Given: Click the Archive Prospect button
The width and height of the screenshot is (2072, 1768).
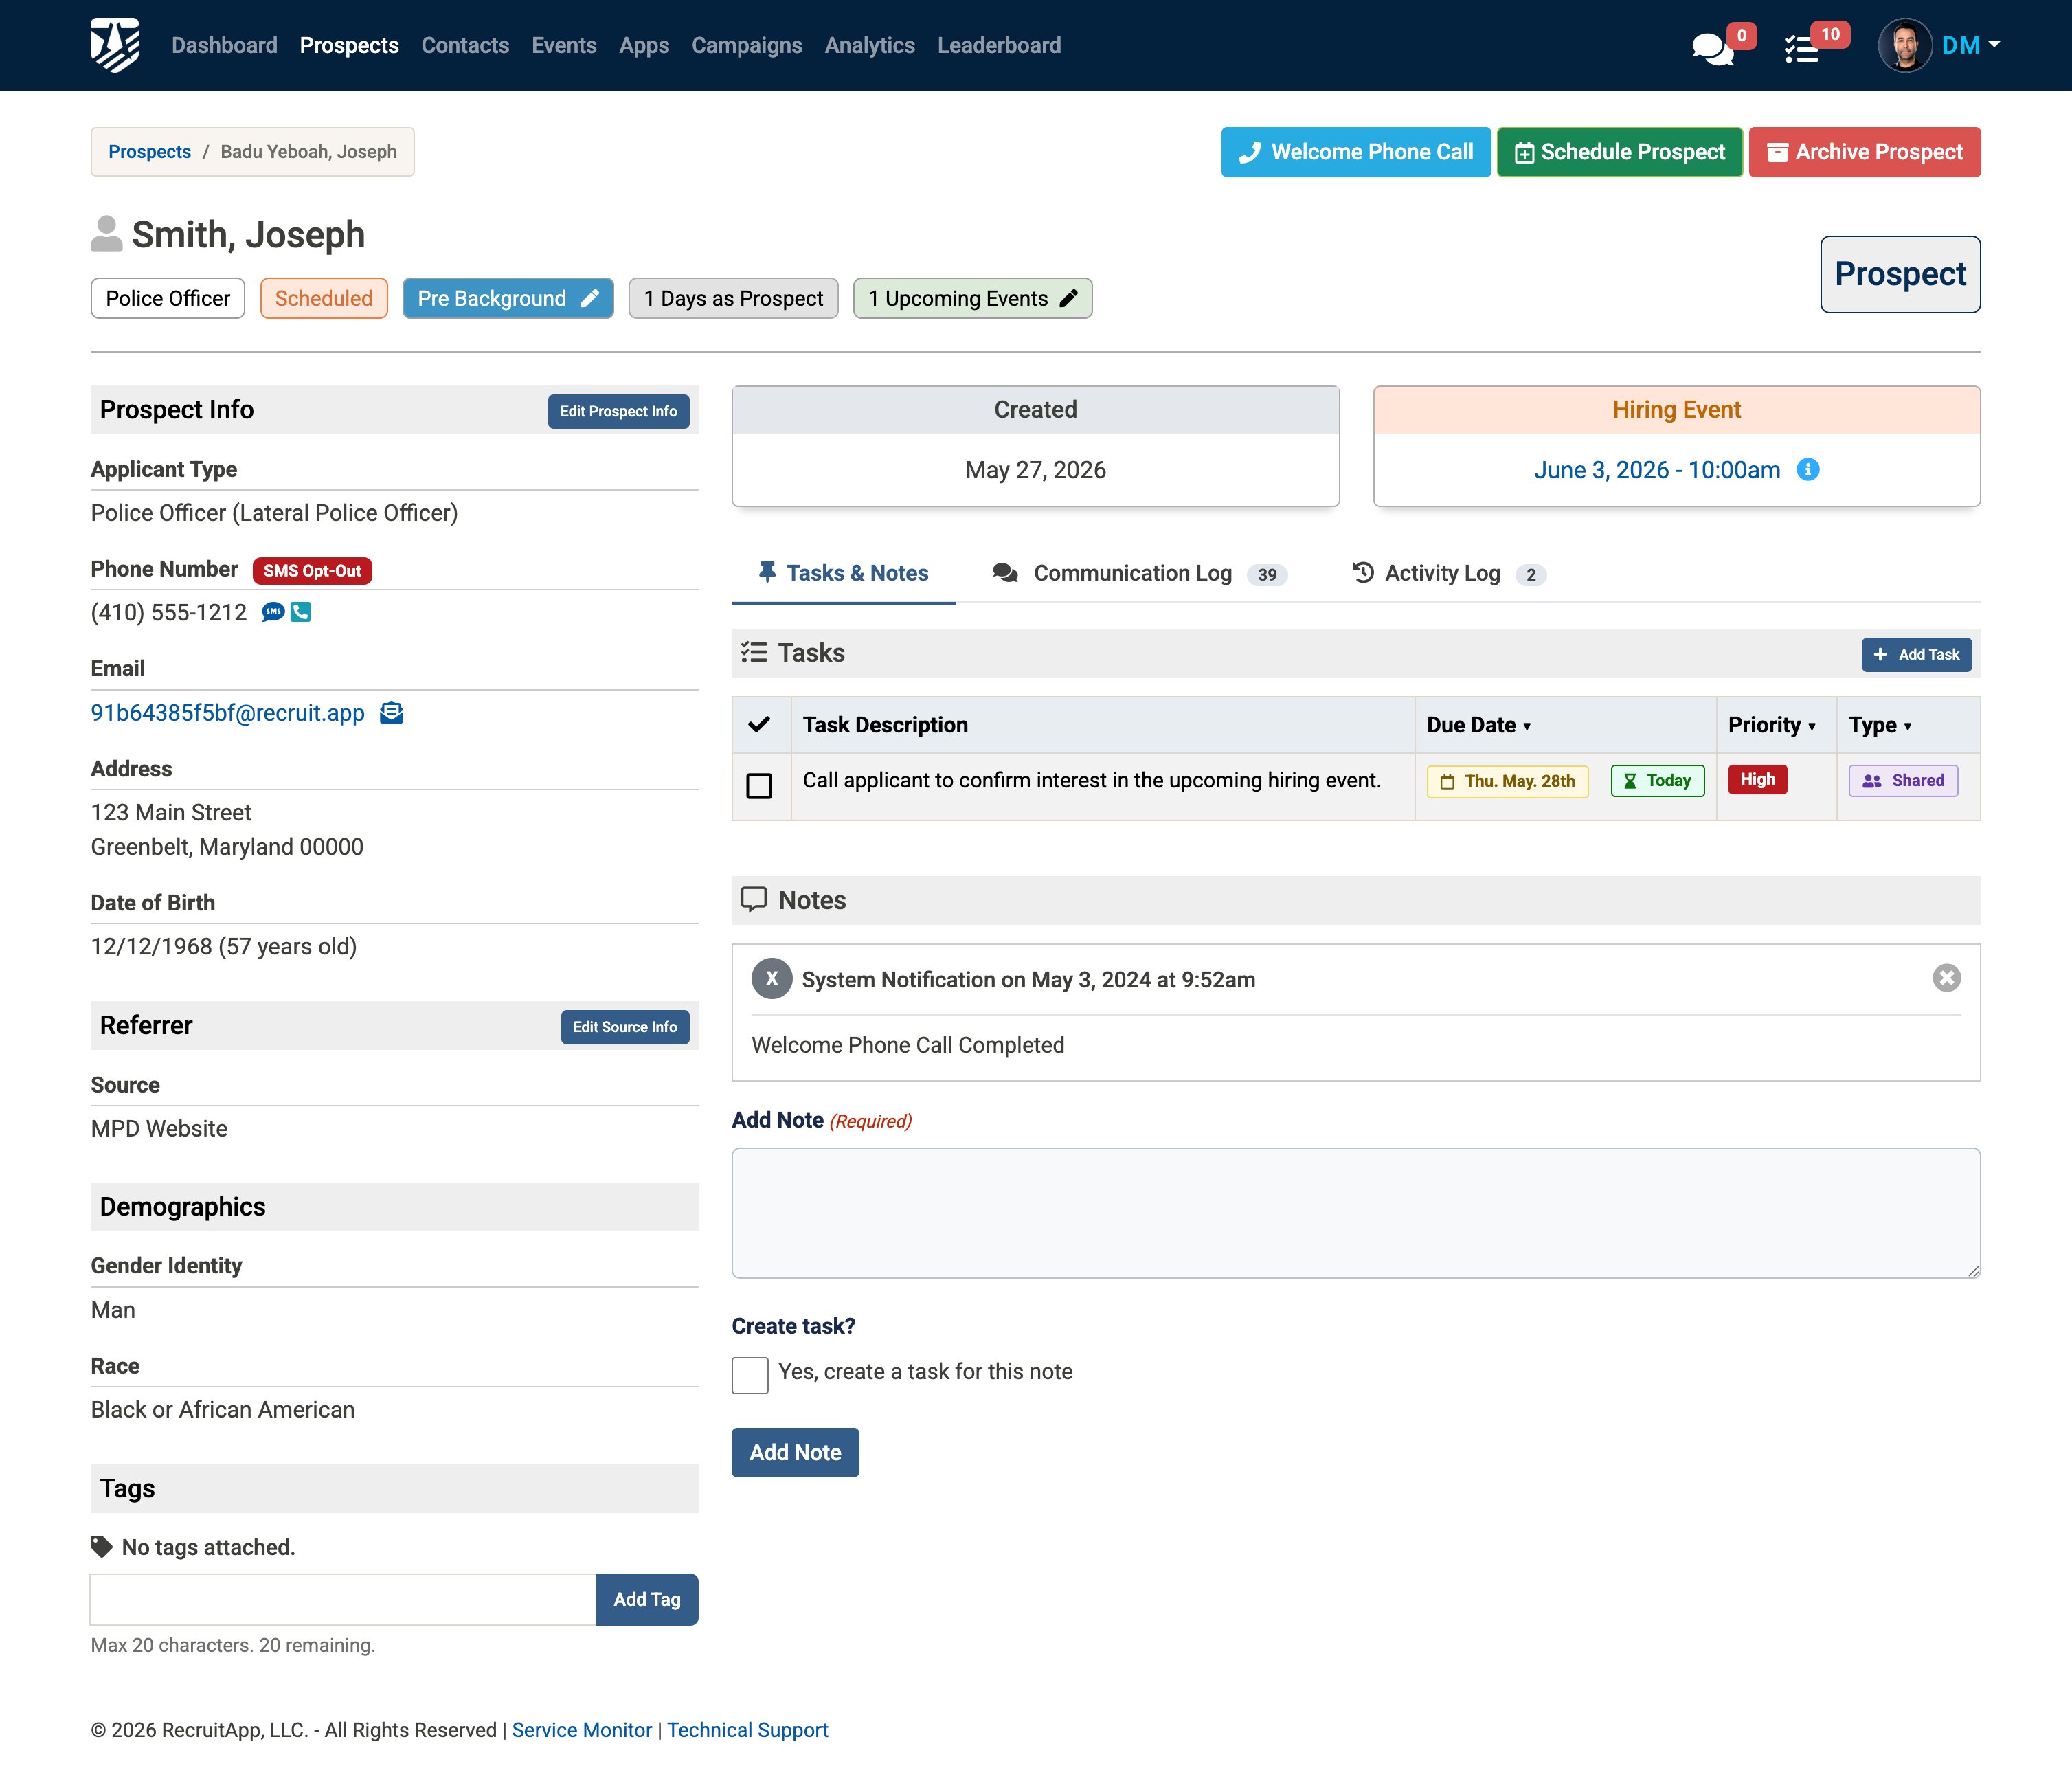Looking at the screenshot, I should (1865, 152).
